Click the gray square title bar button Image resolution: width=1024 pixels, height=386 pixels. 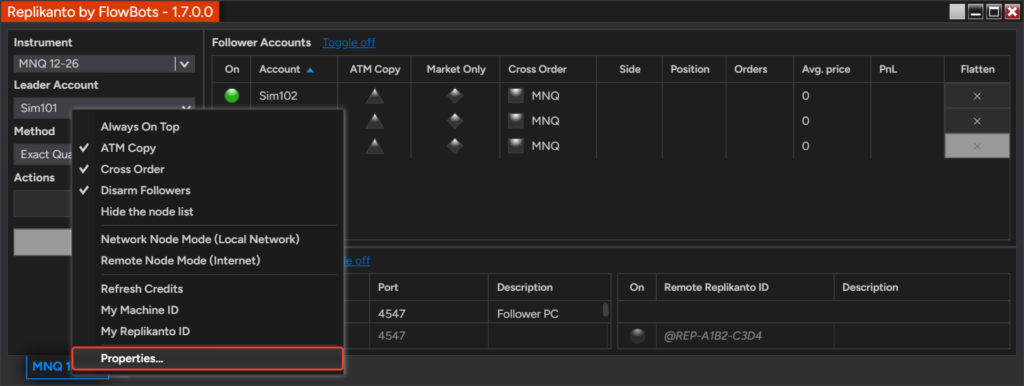pyautogui.click(x=957, y=12)
